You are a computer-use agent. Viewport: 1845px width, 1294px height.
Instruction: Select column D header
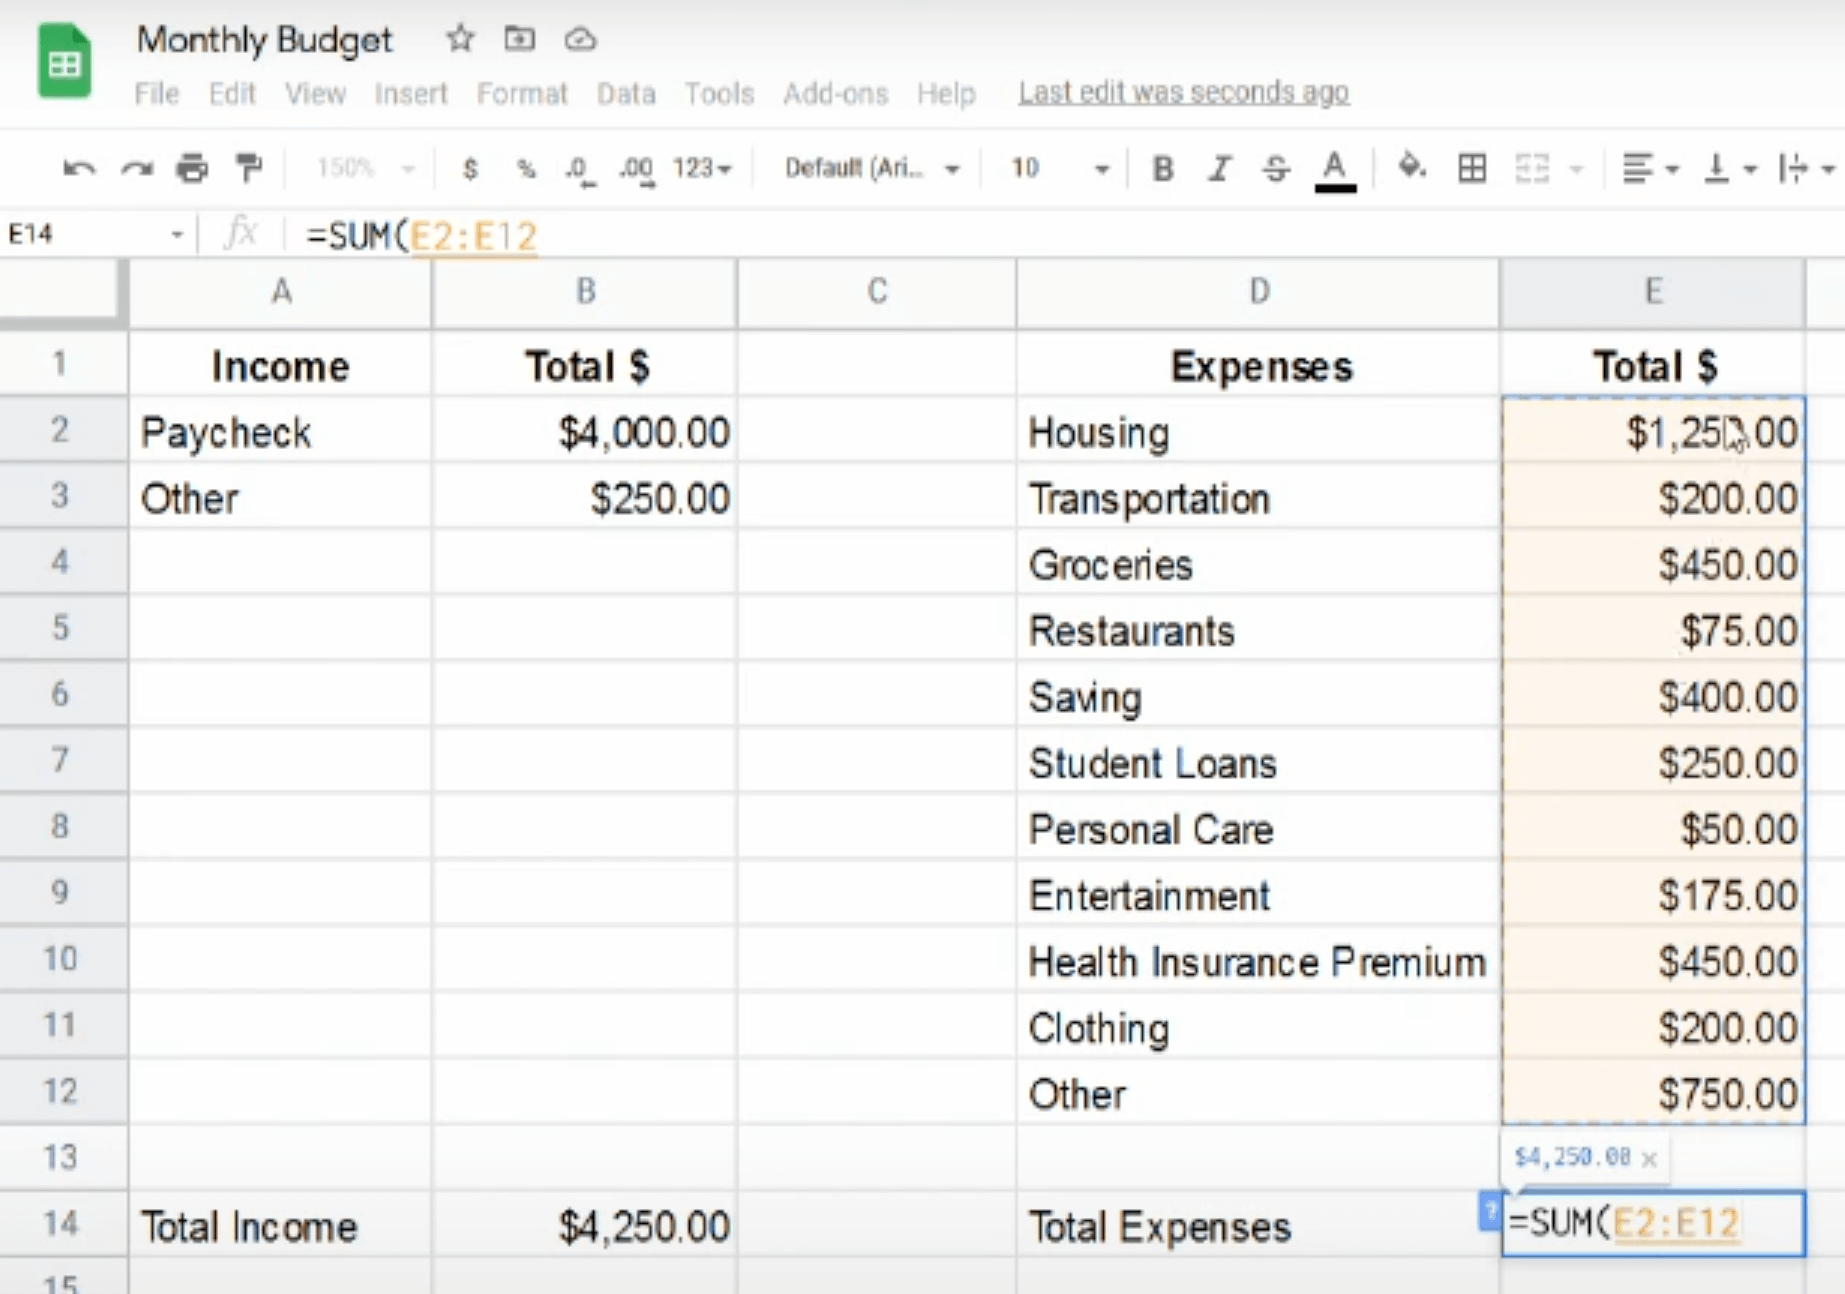(x=1259, y=292)
